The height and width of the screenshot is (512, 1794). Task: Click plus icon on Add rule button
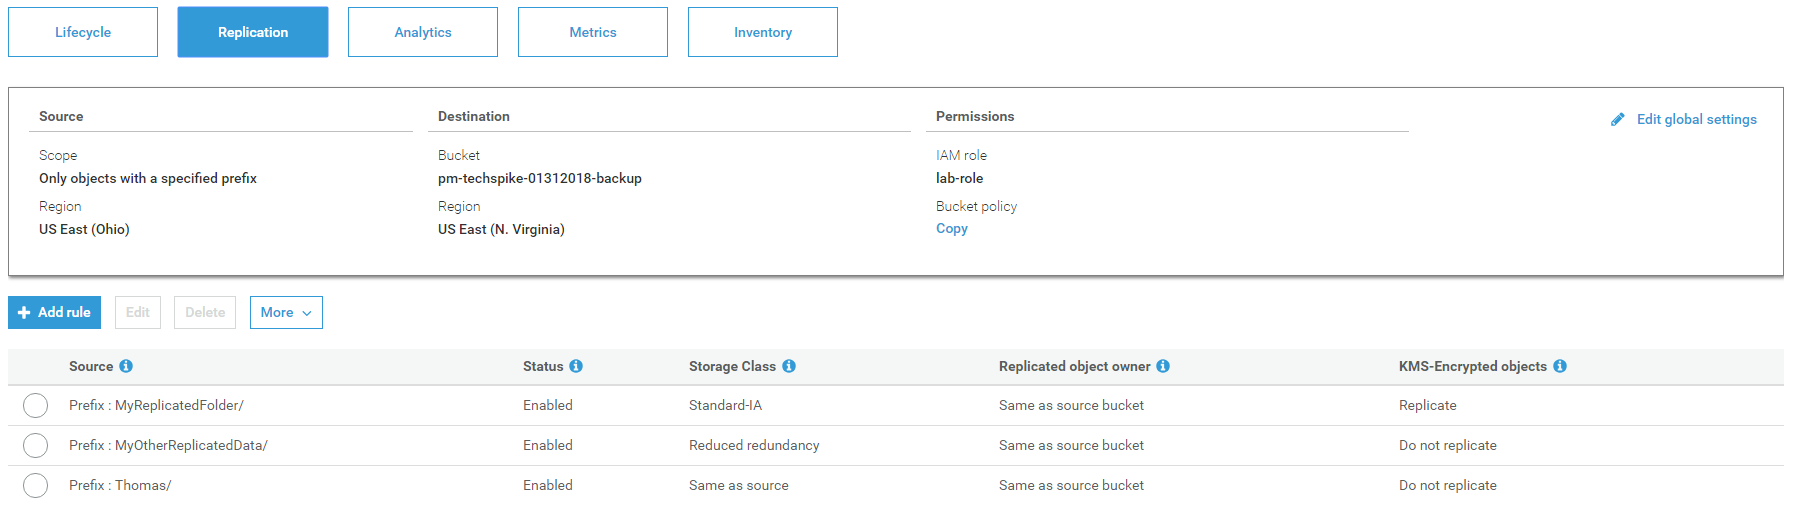pos(24,312)
